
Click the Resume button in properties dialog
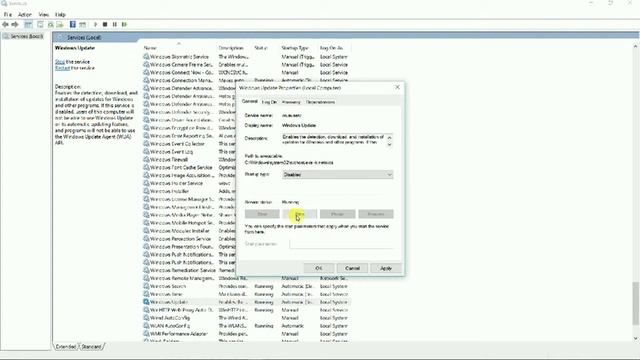(376, 214)
